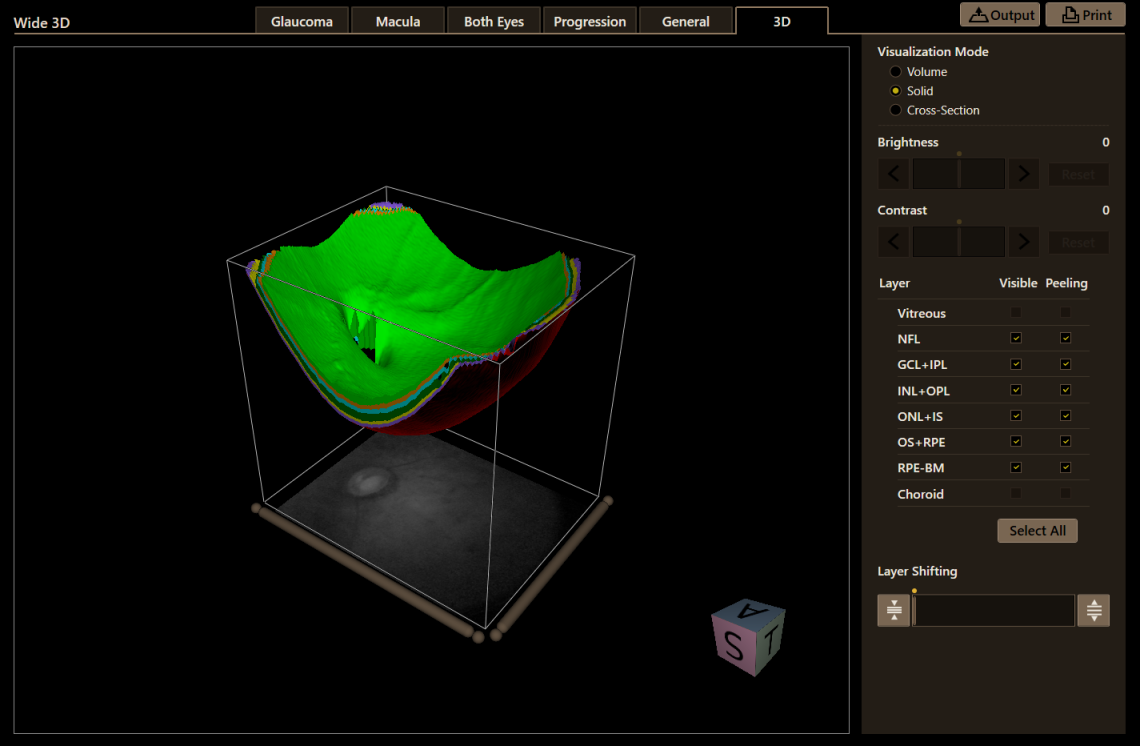This screenshot has height=746, width=1140.
Task: Click the Brightness increase right arrow
Action: click(1023, 174)
